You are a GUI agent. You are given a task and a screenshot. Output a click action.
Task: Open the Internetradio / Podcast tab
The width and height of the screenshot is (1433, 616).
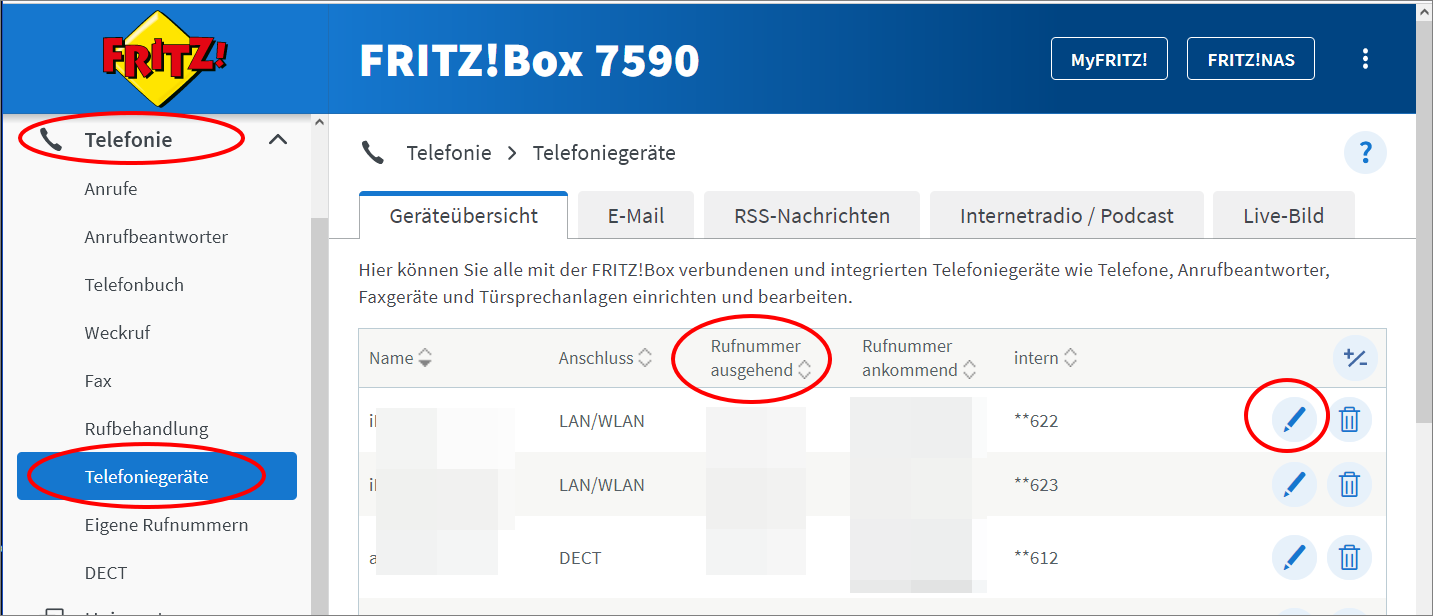point(1067,216)
